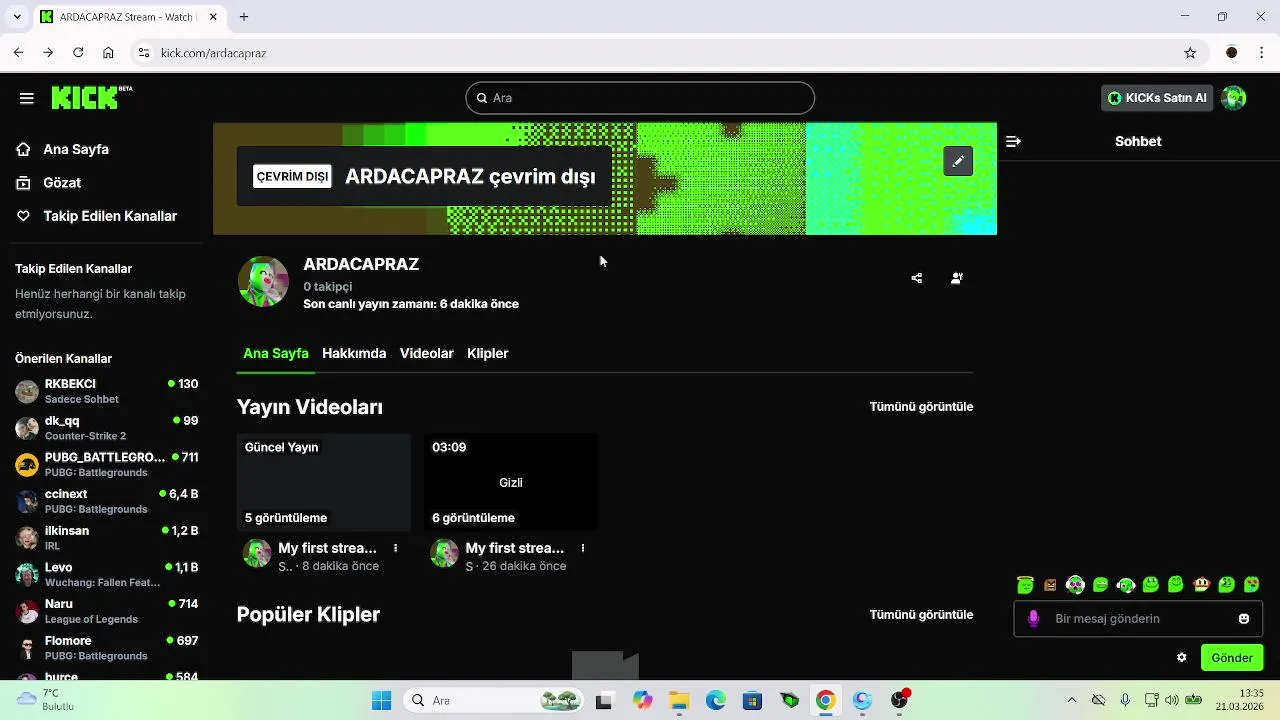
Task: Click first video title near 8 dakika önce
Action: click(x=327, y=548)
